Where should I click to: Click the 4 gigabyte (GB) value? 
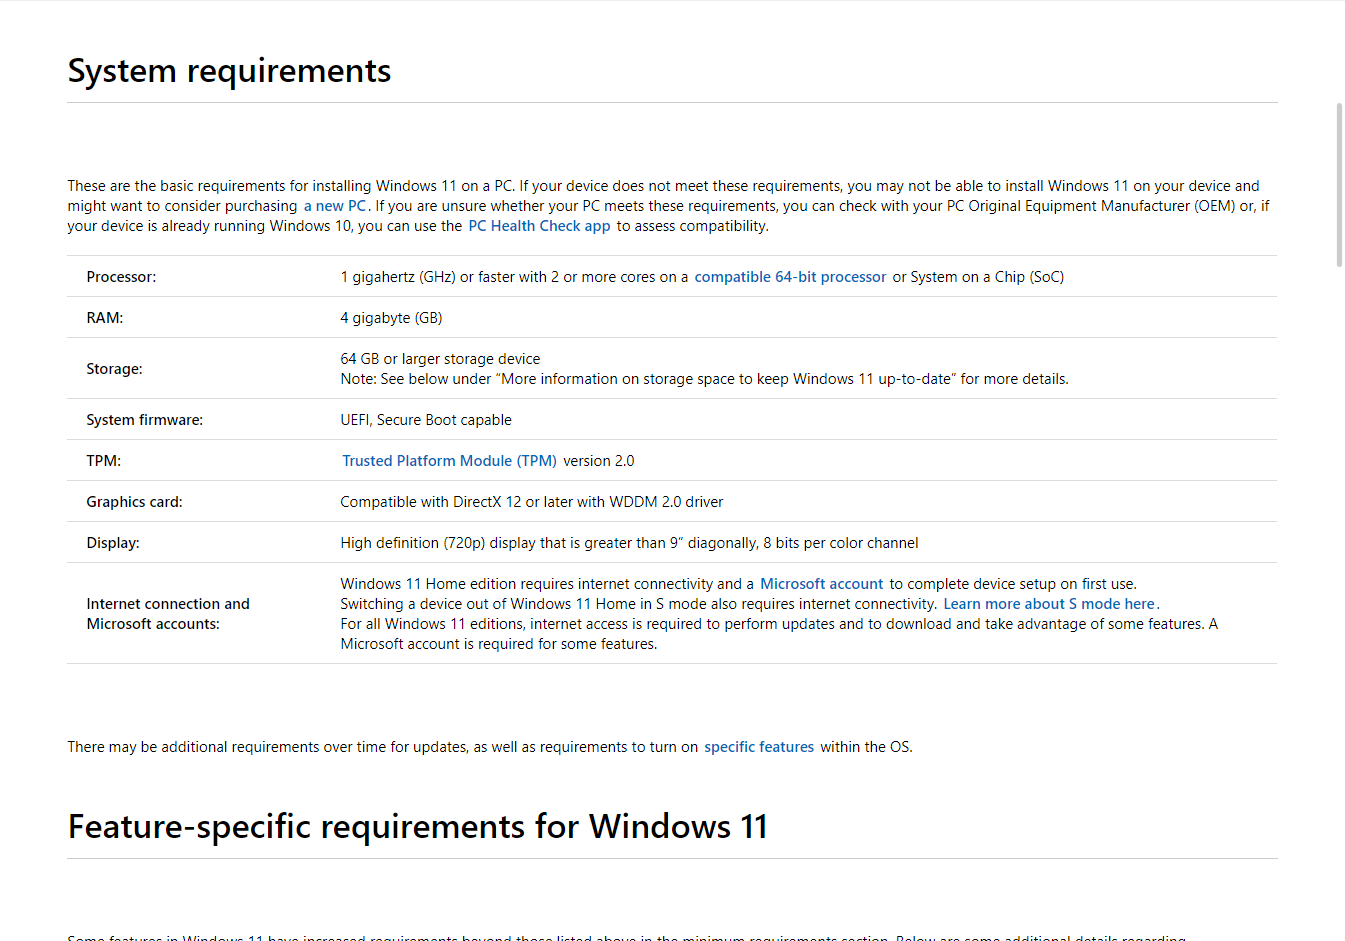[391, 318]
